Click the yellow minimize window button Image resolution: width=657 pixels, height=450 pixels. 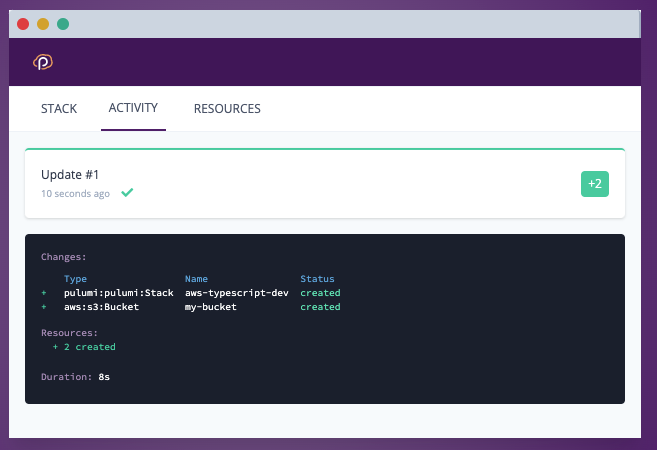[43, 24]
